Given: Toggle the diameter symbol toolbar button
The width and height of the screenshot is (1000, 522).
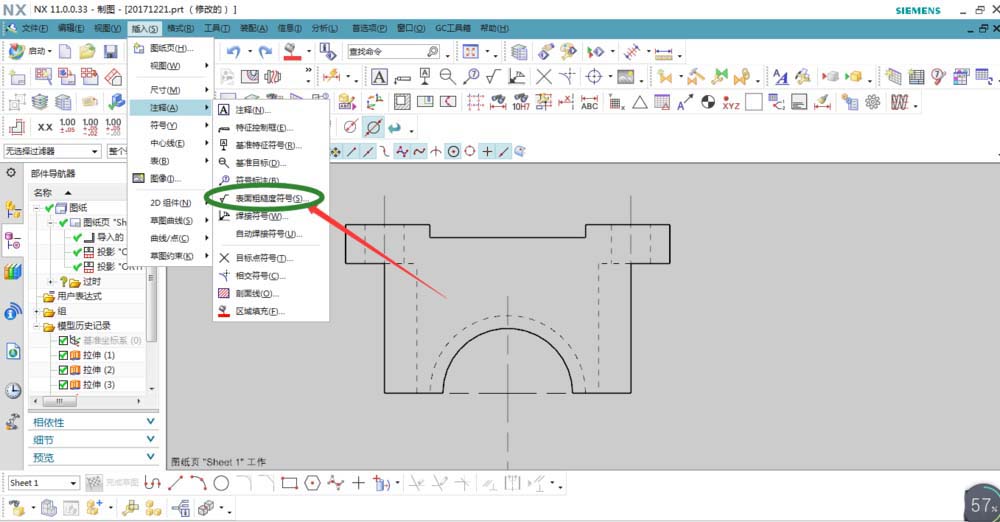Looking at the screenshot, I should (373, 127).
